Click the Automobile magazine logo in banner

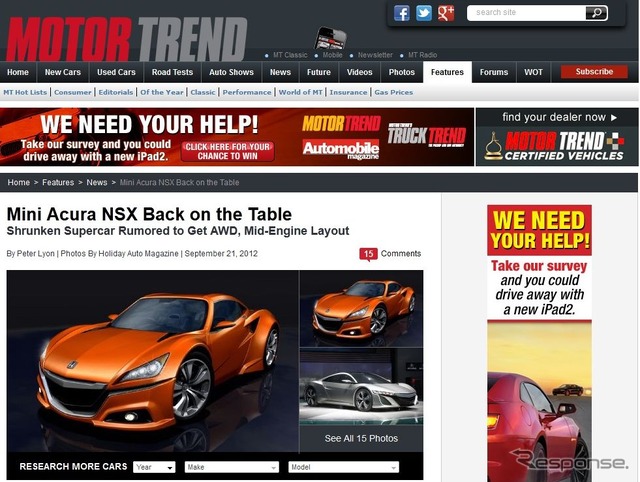coord(341,149)
